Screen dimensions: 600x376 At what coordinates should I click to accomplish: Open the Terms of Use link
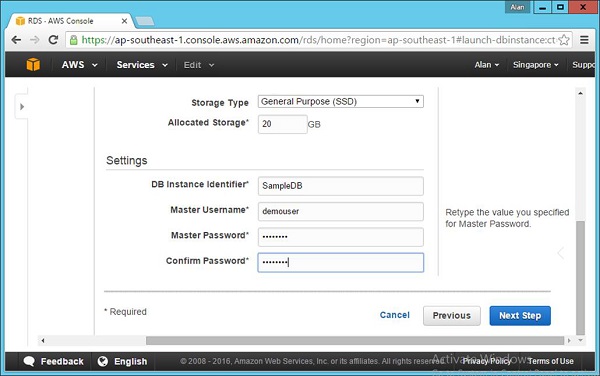point(551,361)
